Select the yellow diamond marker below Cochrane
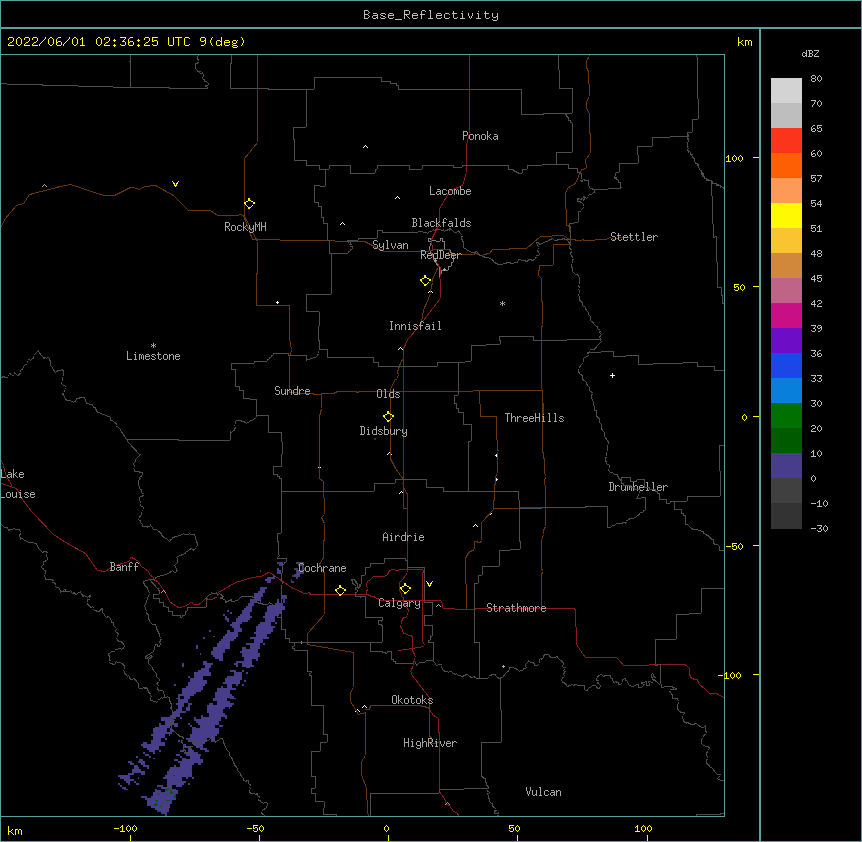The image size is (862, 842). coord(340,590)
